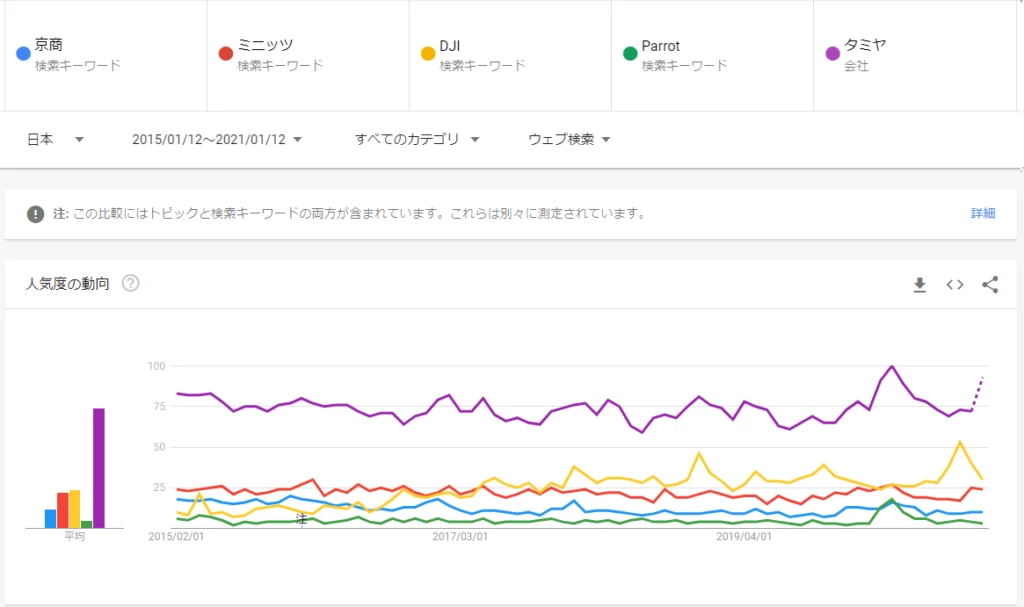
Task: Expand the すべてのカテゴリ dropdown
Action: [417, 139]
